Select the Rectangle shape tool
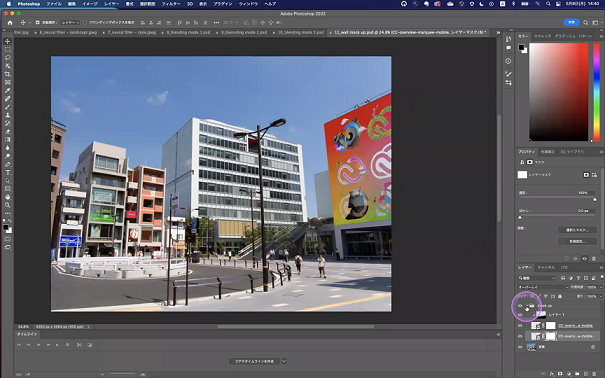Viewport: 605px width, 378px height. click(8, 189)
